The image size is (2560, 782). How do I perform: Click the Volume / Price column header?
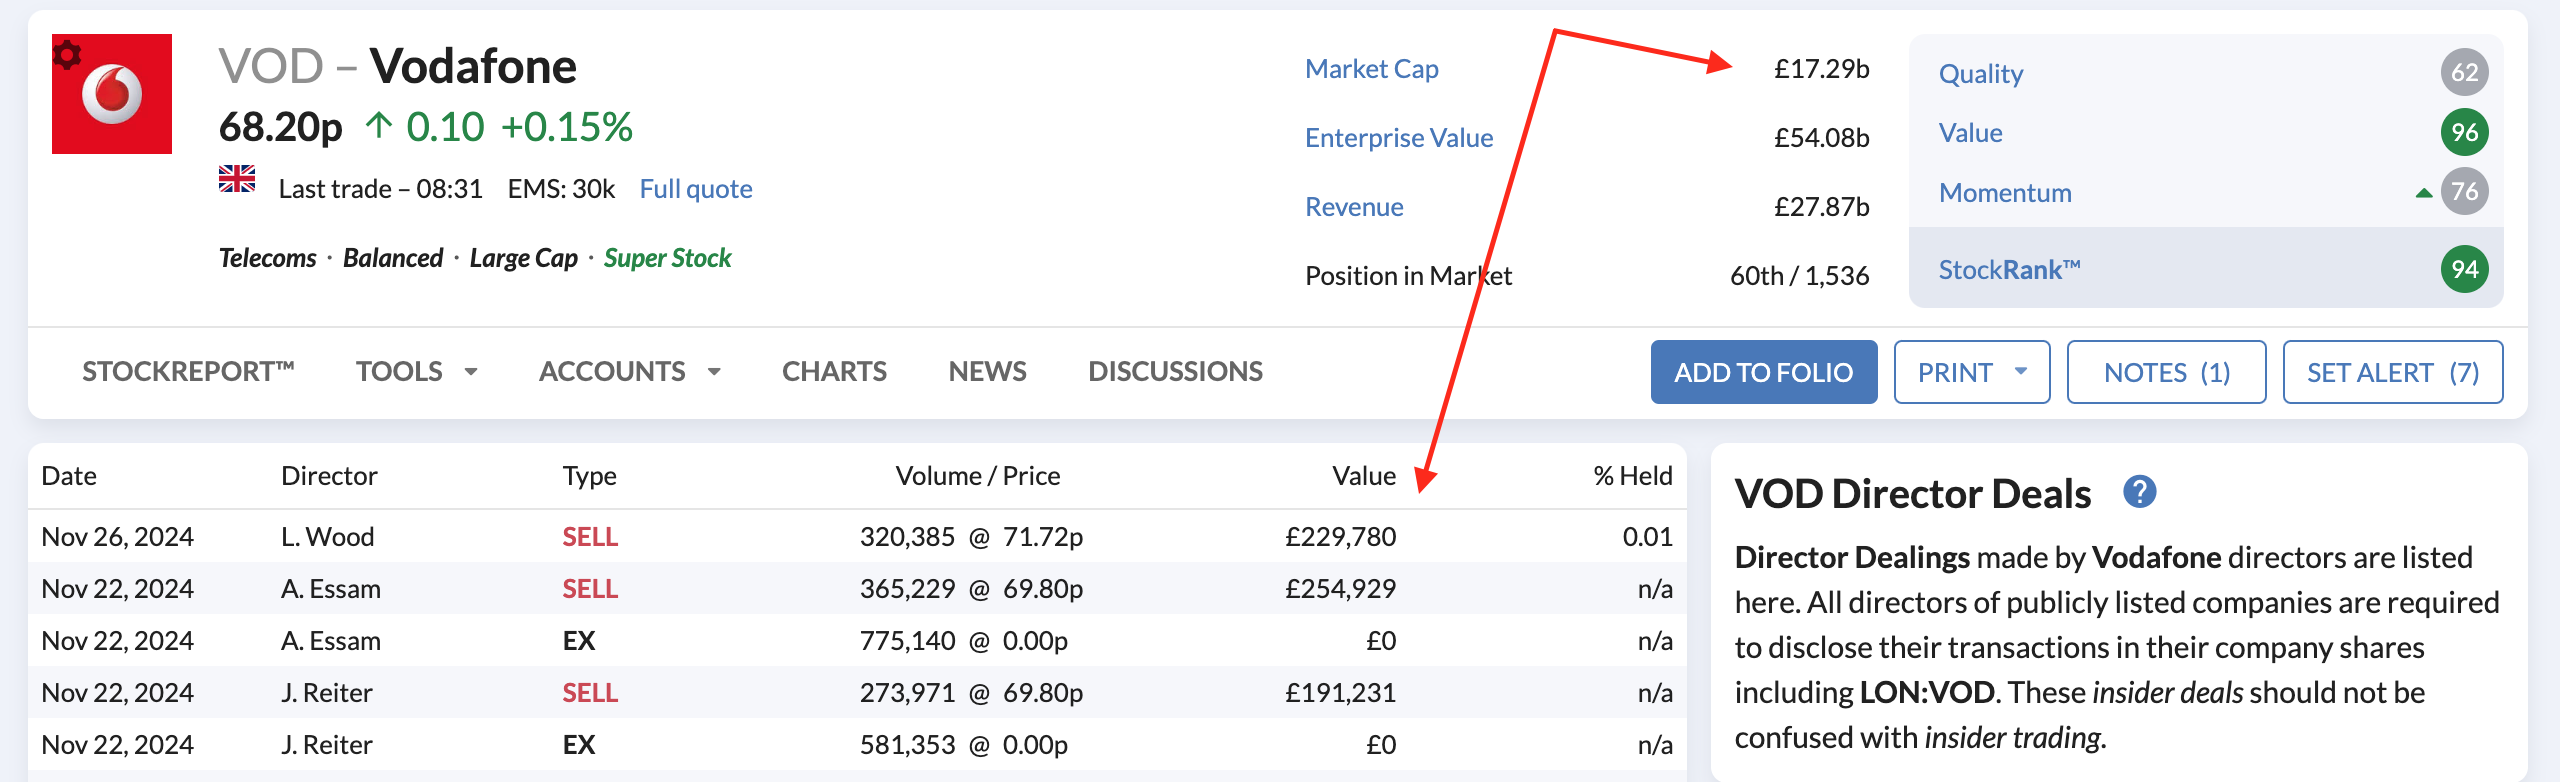click(978, 476)
